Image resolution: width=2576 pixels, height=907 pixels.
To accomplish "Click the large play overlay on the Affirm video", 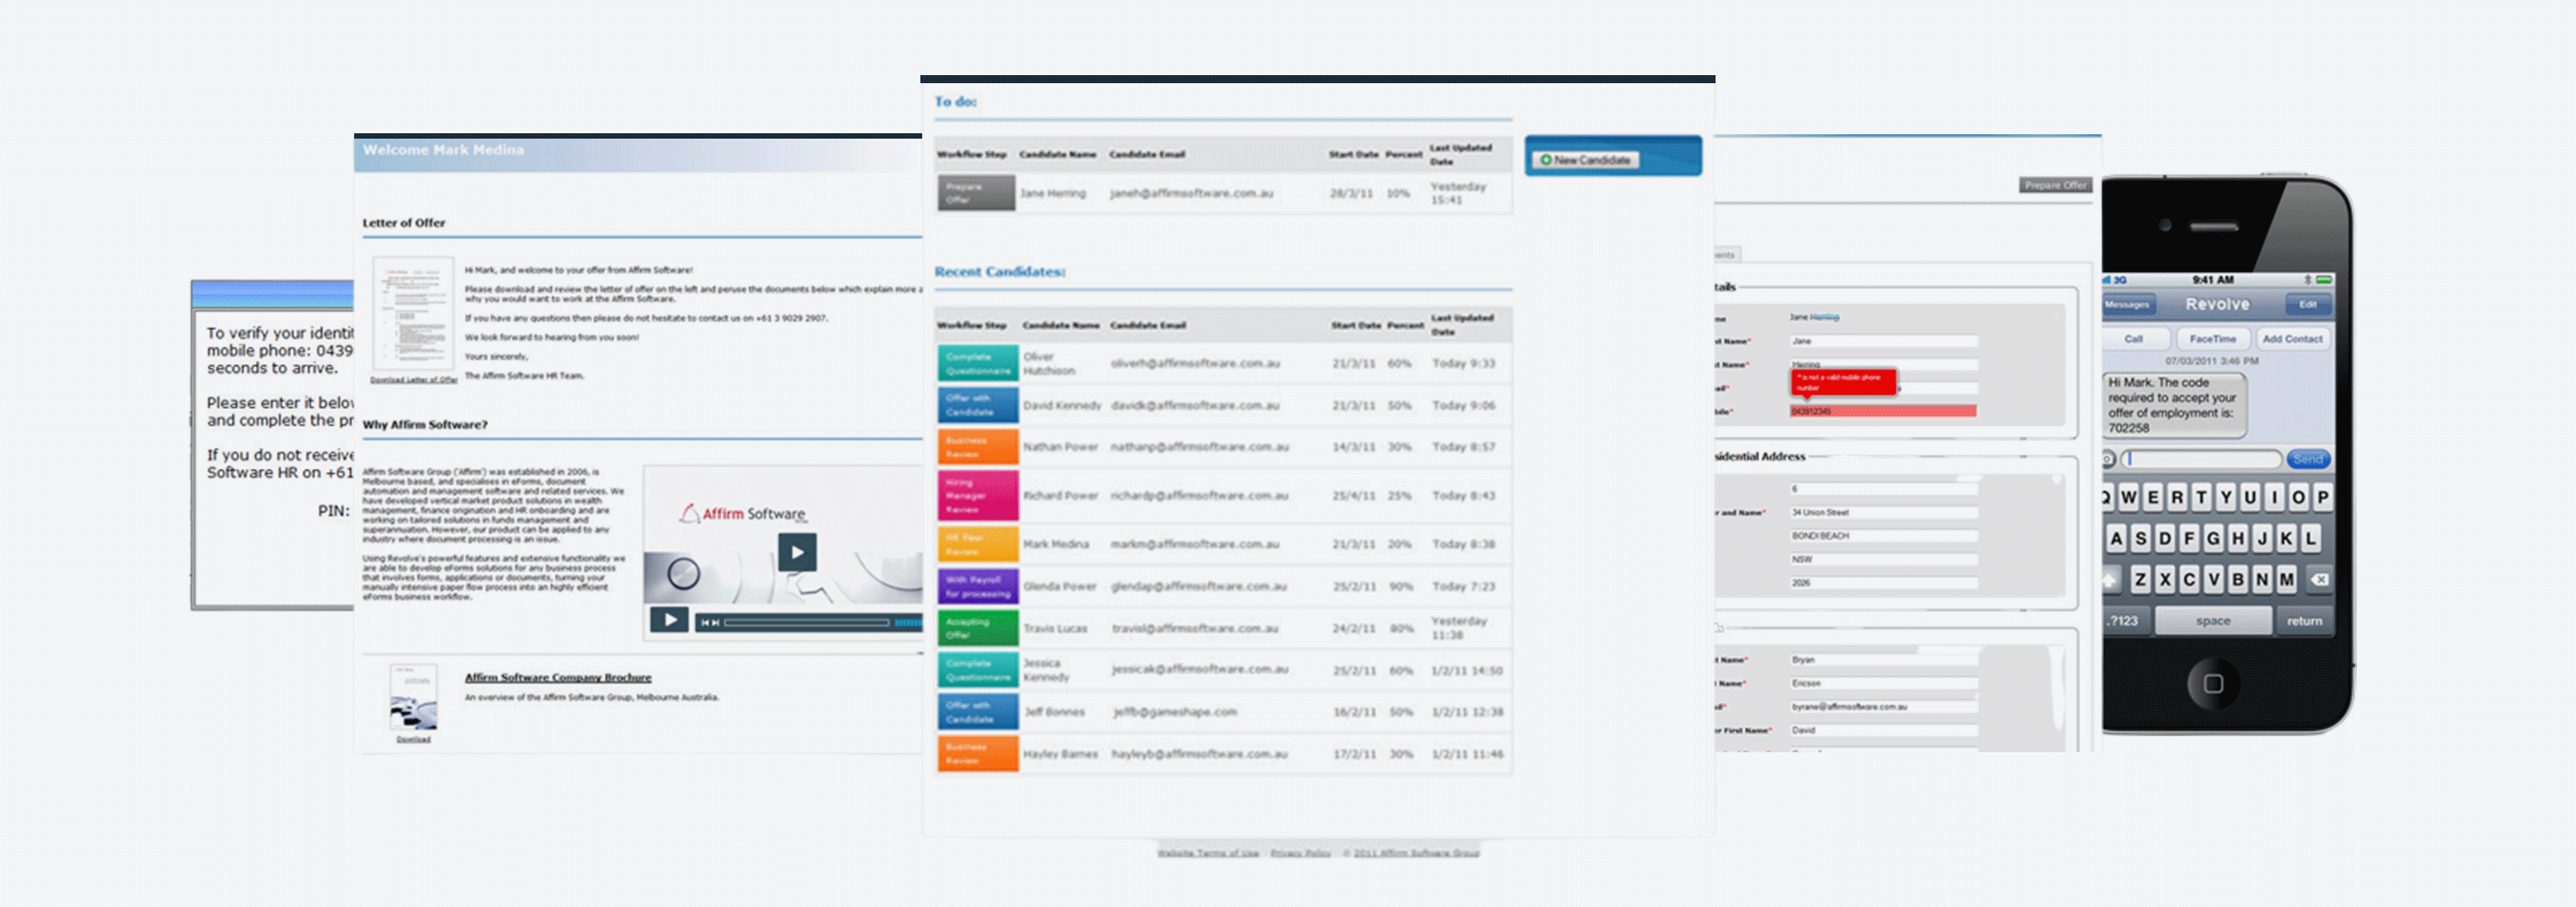I will tap(796, 552).
